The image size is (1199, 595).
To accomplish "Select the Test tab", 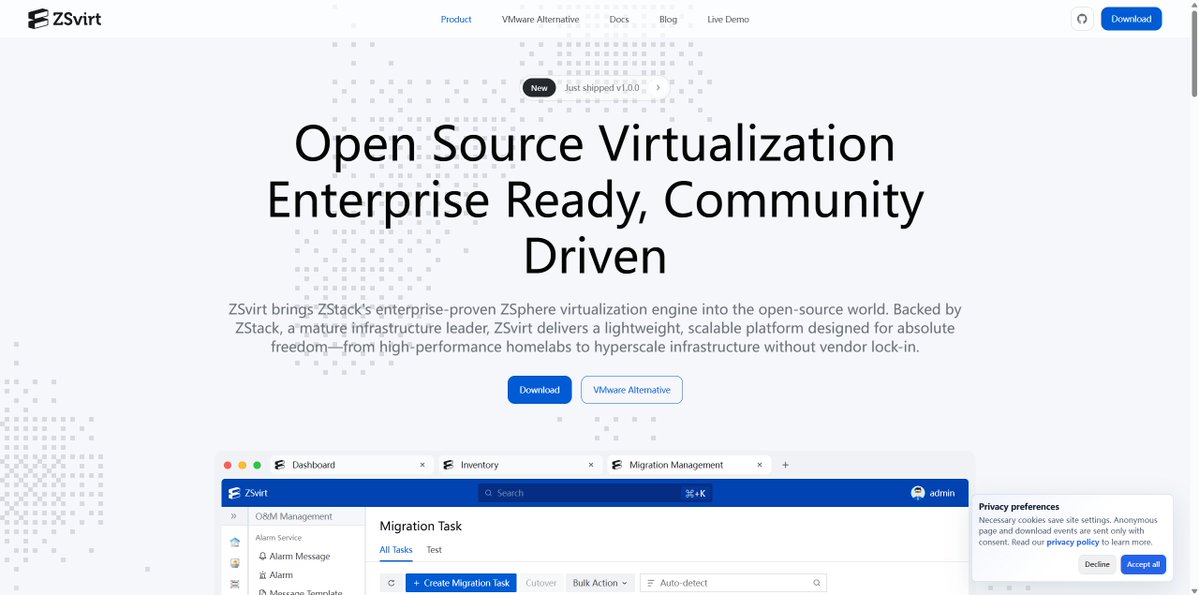I will coord(434,550).
